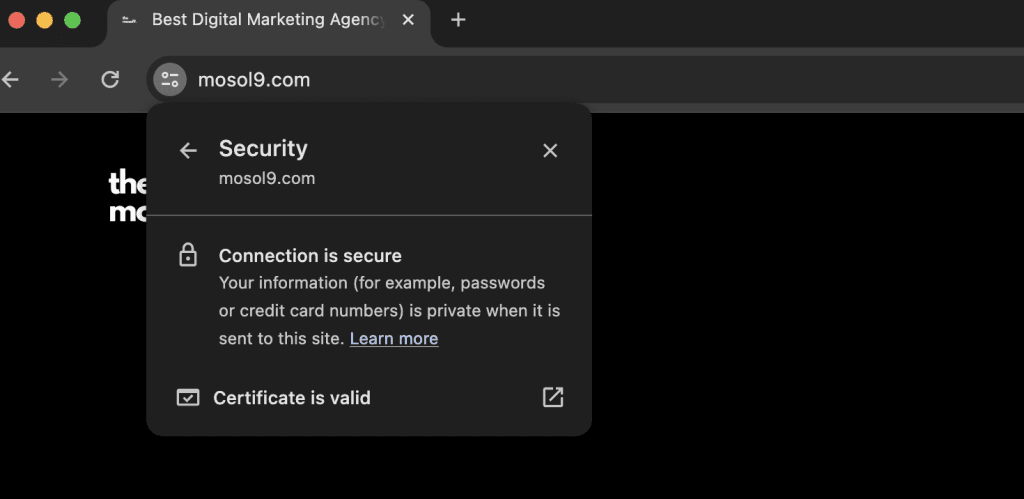Go back from the Security panel

pyautogui.click(x=188, y=150)
